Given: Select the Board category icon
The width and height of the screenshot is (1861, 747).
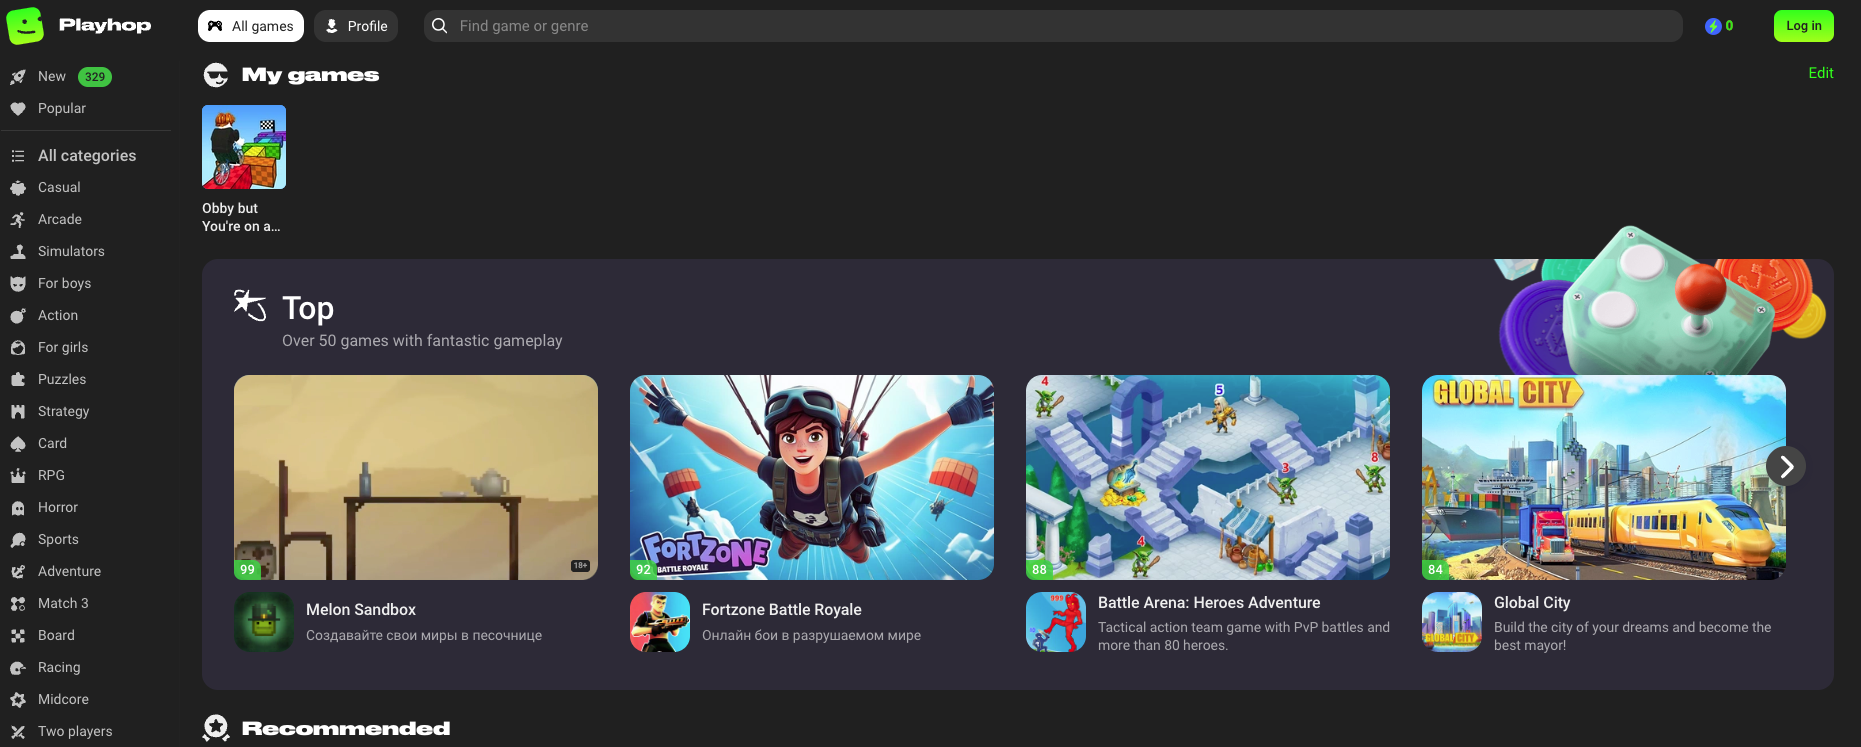Looking at the screenshot, I should (x=18, y=636).
